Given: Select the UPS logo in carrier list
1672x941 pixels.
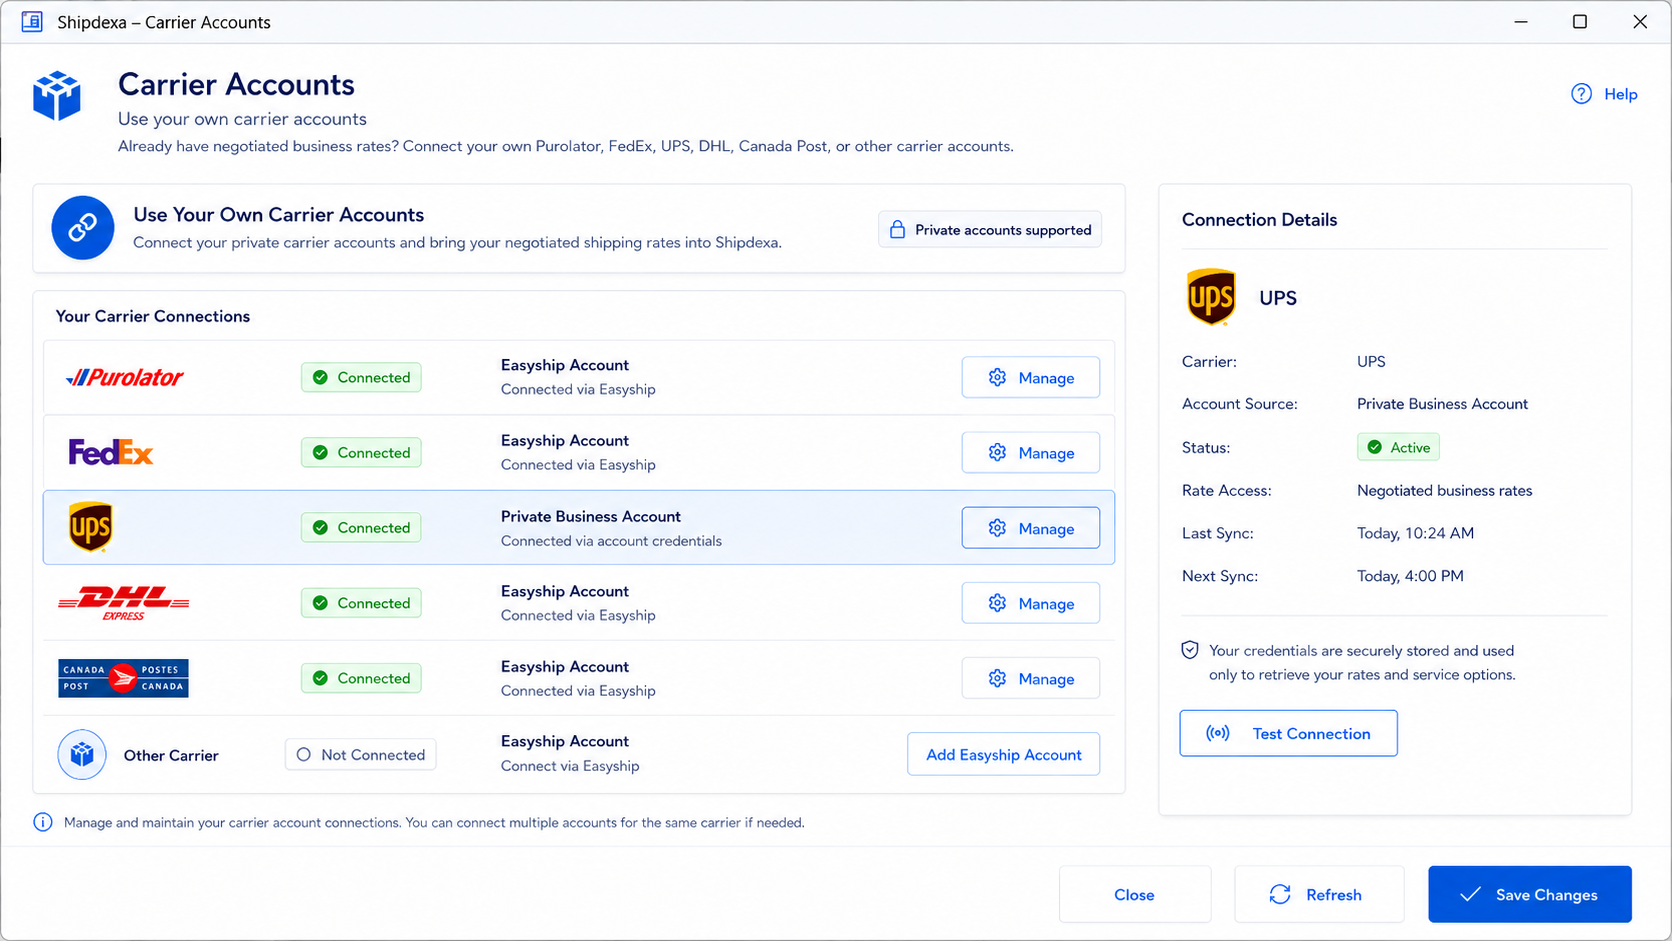Looking at the screenshot, I should 90,527.
